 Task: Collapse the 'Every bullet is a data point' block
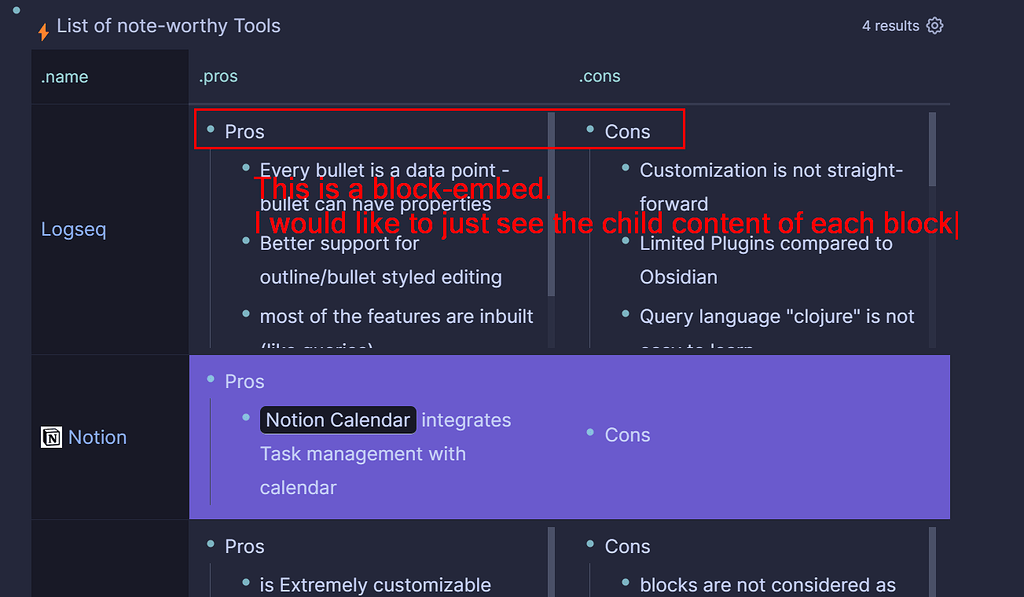point(244,170)
